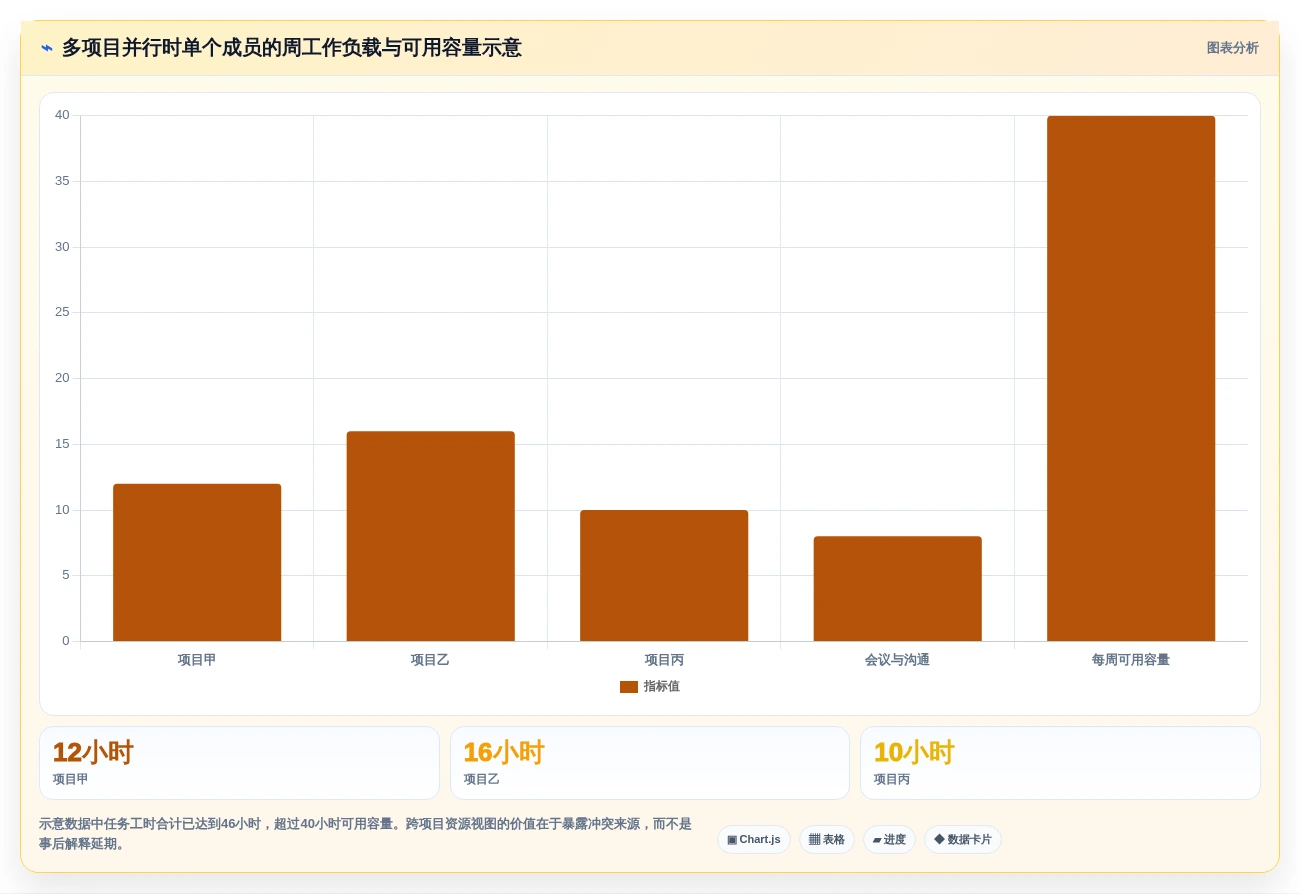
Task: Click the 进度 tag chip
Action: point(889,840)
